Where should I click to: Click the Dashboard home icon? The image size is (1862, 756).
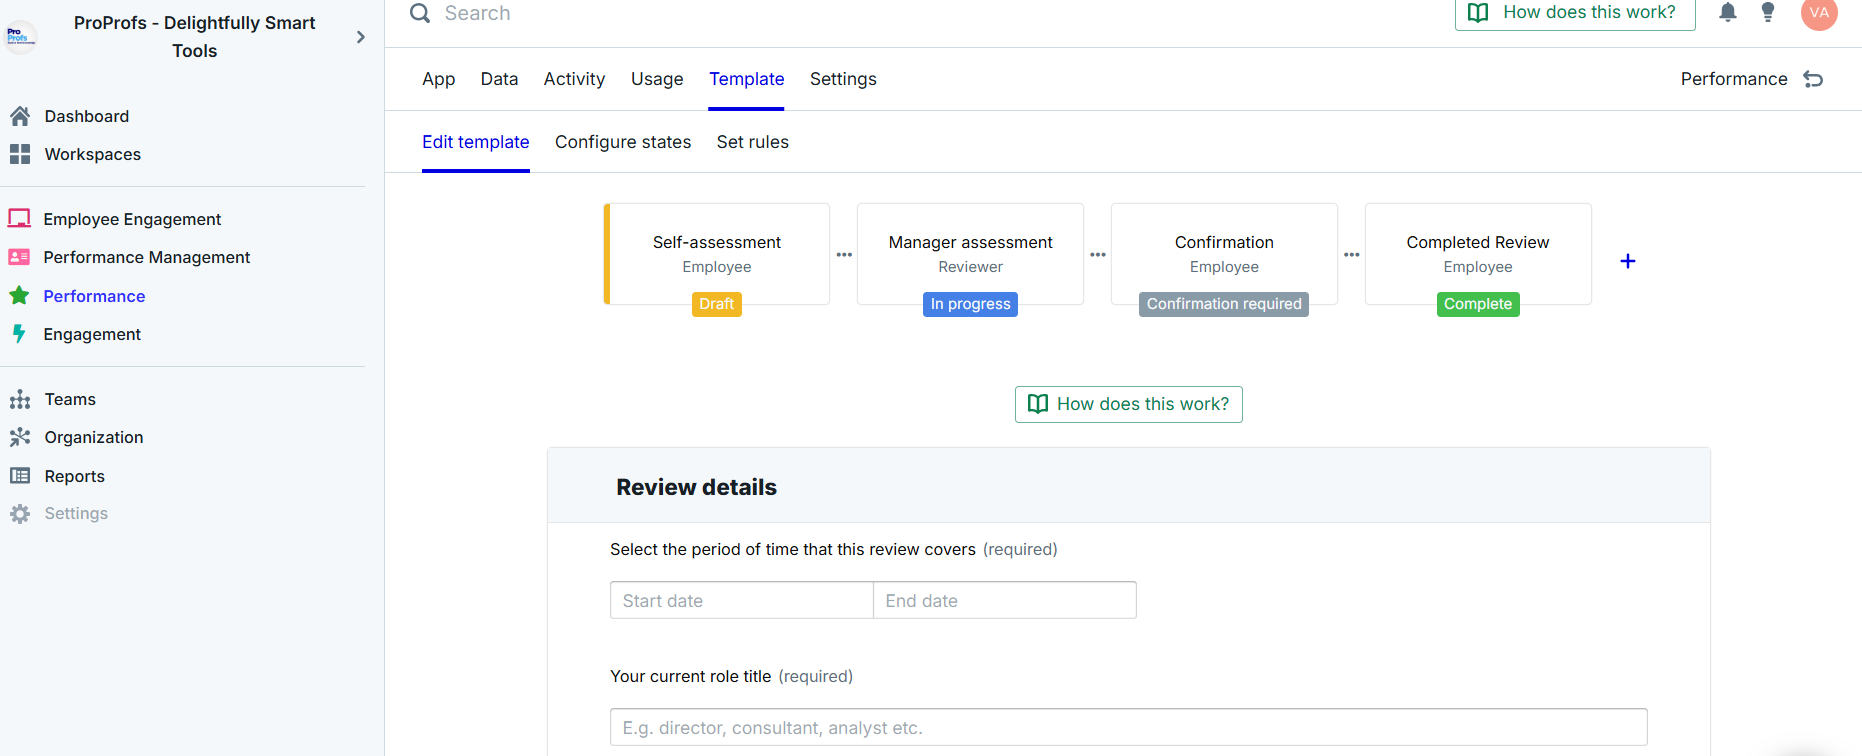tap(20, 116)
